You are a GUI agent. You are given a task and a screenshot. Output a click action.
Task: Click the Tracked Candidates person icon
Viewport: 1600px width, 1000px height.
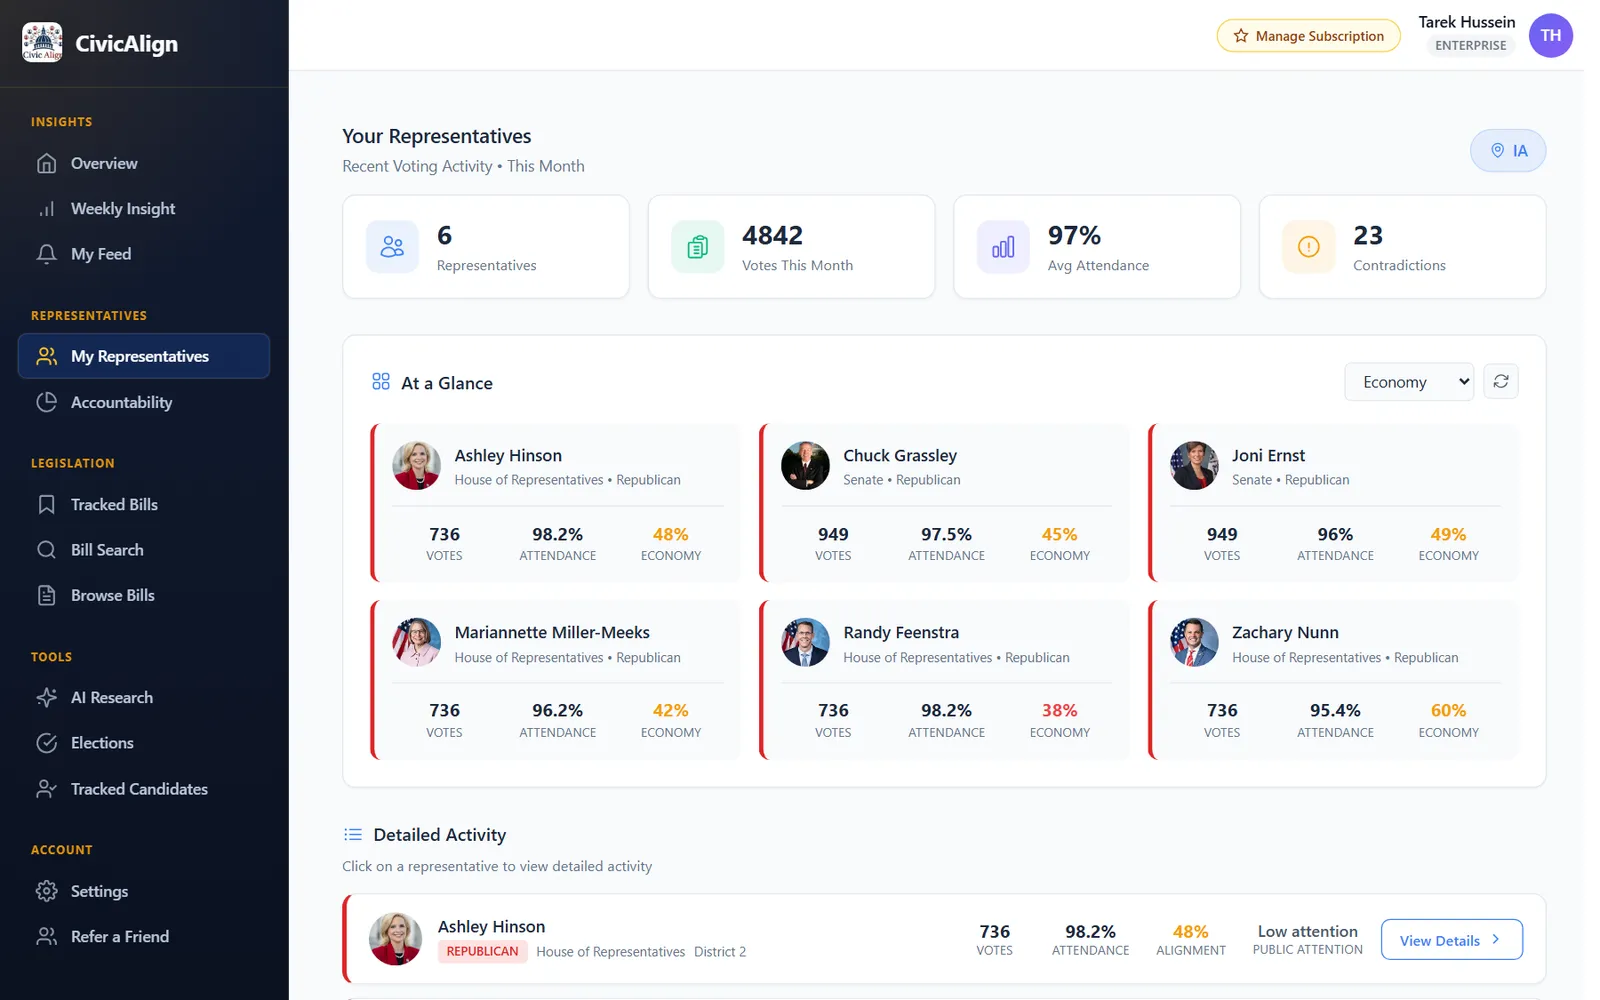pyautogui.click(x=47, y=789)
